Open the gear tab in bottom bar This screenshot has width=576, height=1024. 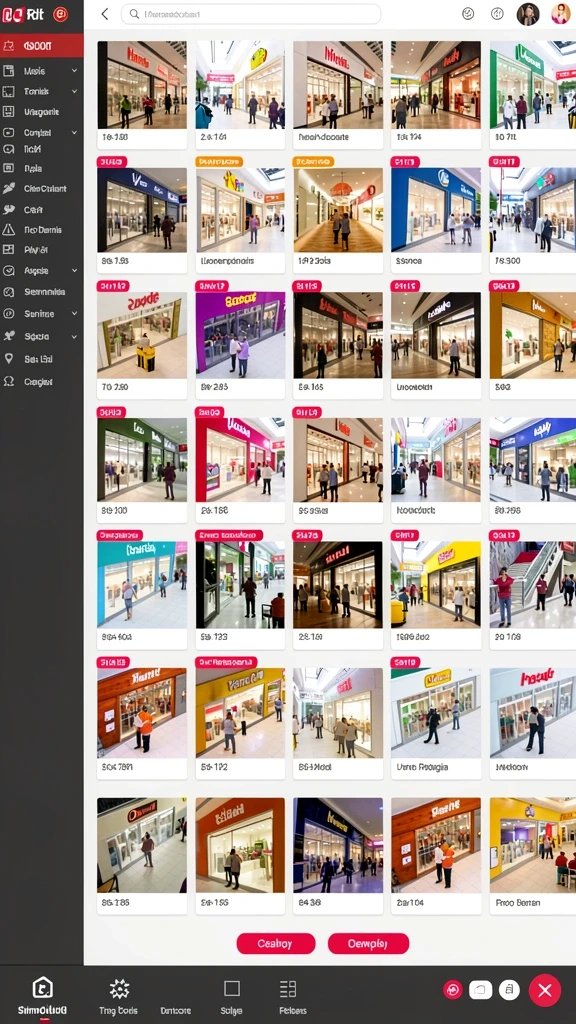tap(119, 997)
